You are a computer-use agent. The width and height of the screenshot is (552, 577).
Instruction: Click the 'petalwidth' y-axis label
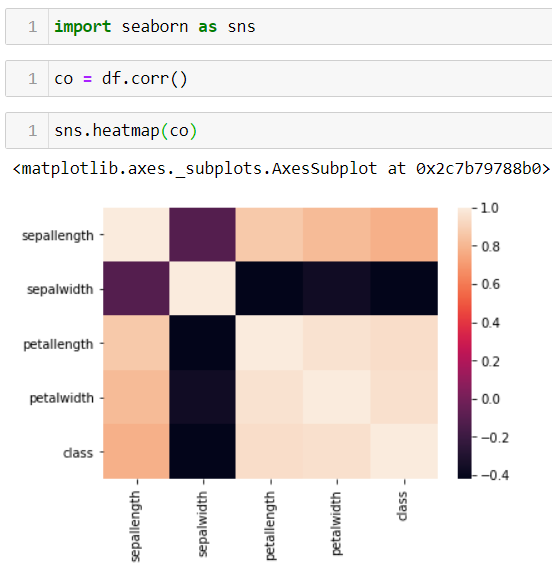61,398
